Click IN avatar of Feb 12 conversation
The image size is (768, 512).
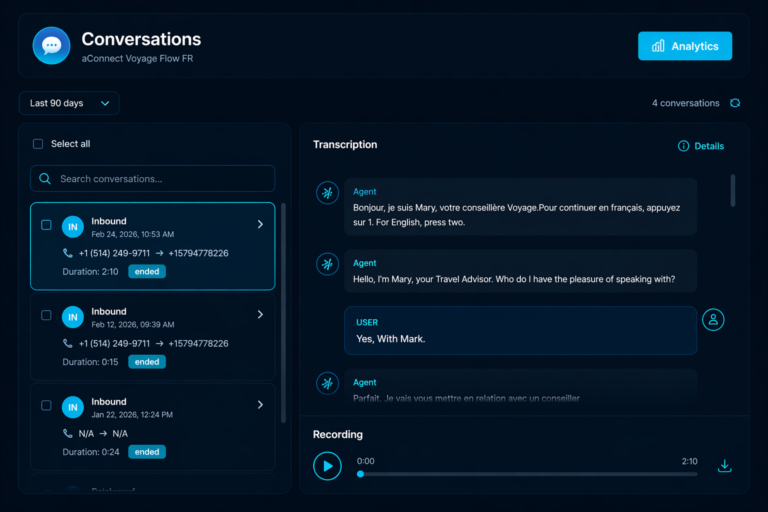72,317
